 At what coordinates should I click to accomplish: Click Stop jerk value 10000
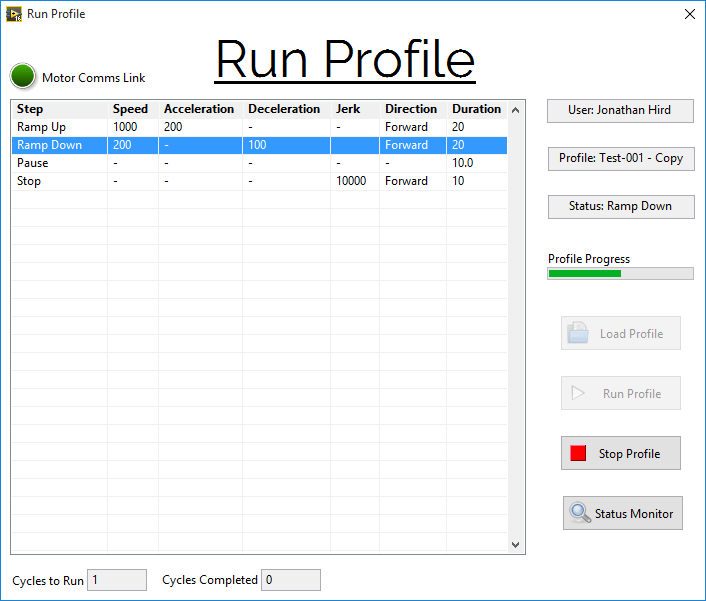[x=351, y=181]
